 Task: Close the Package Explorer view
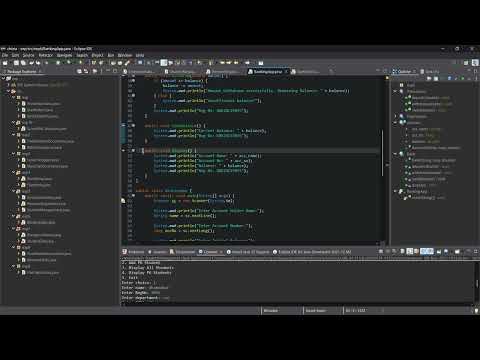click(x=40, y=71)
